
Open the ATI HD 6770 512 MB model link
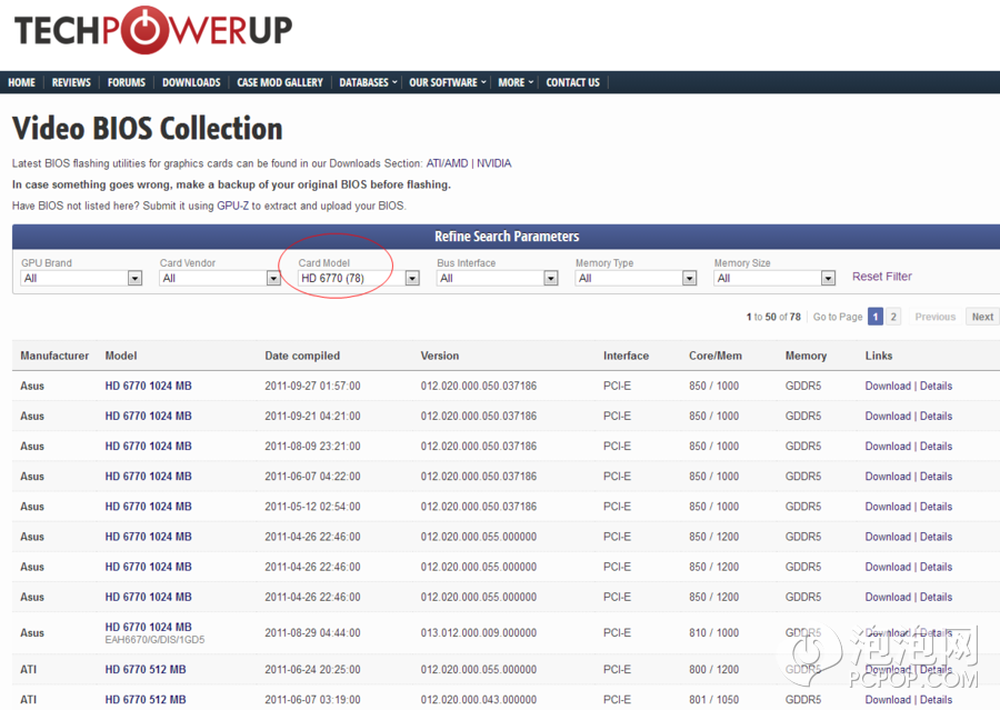coord(145,670)
